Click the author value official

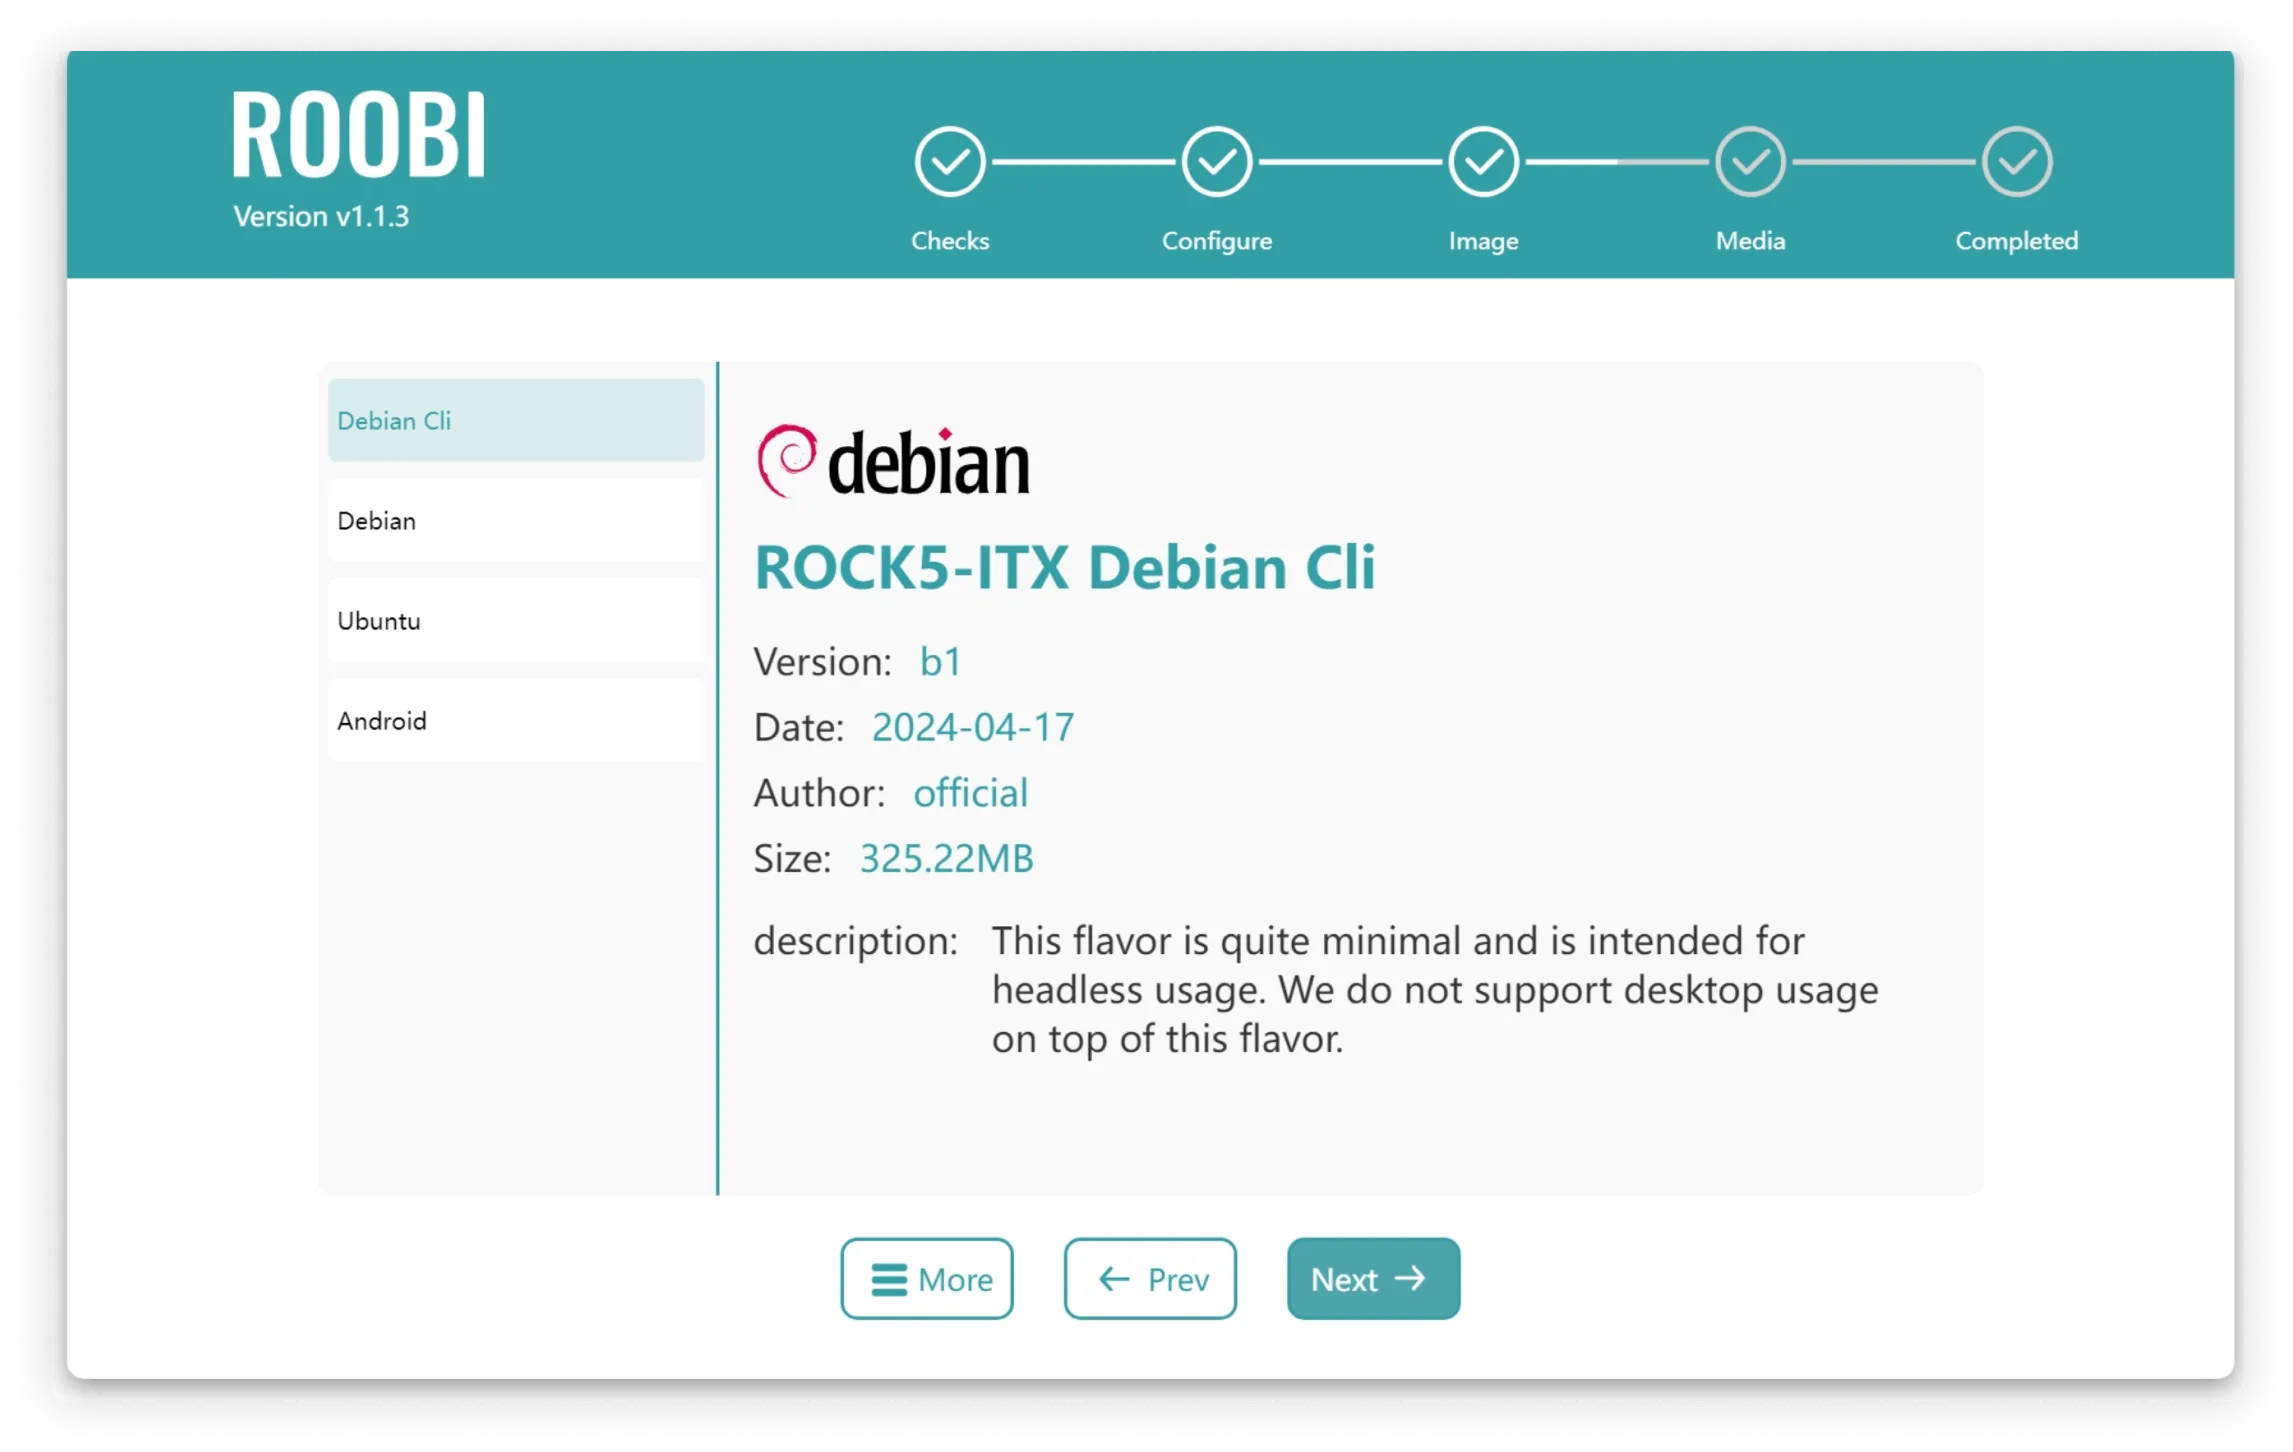point(970,792)
